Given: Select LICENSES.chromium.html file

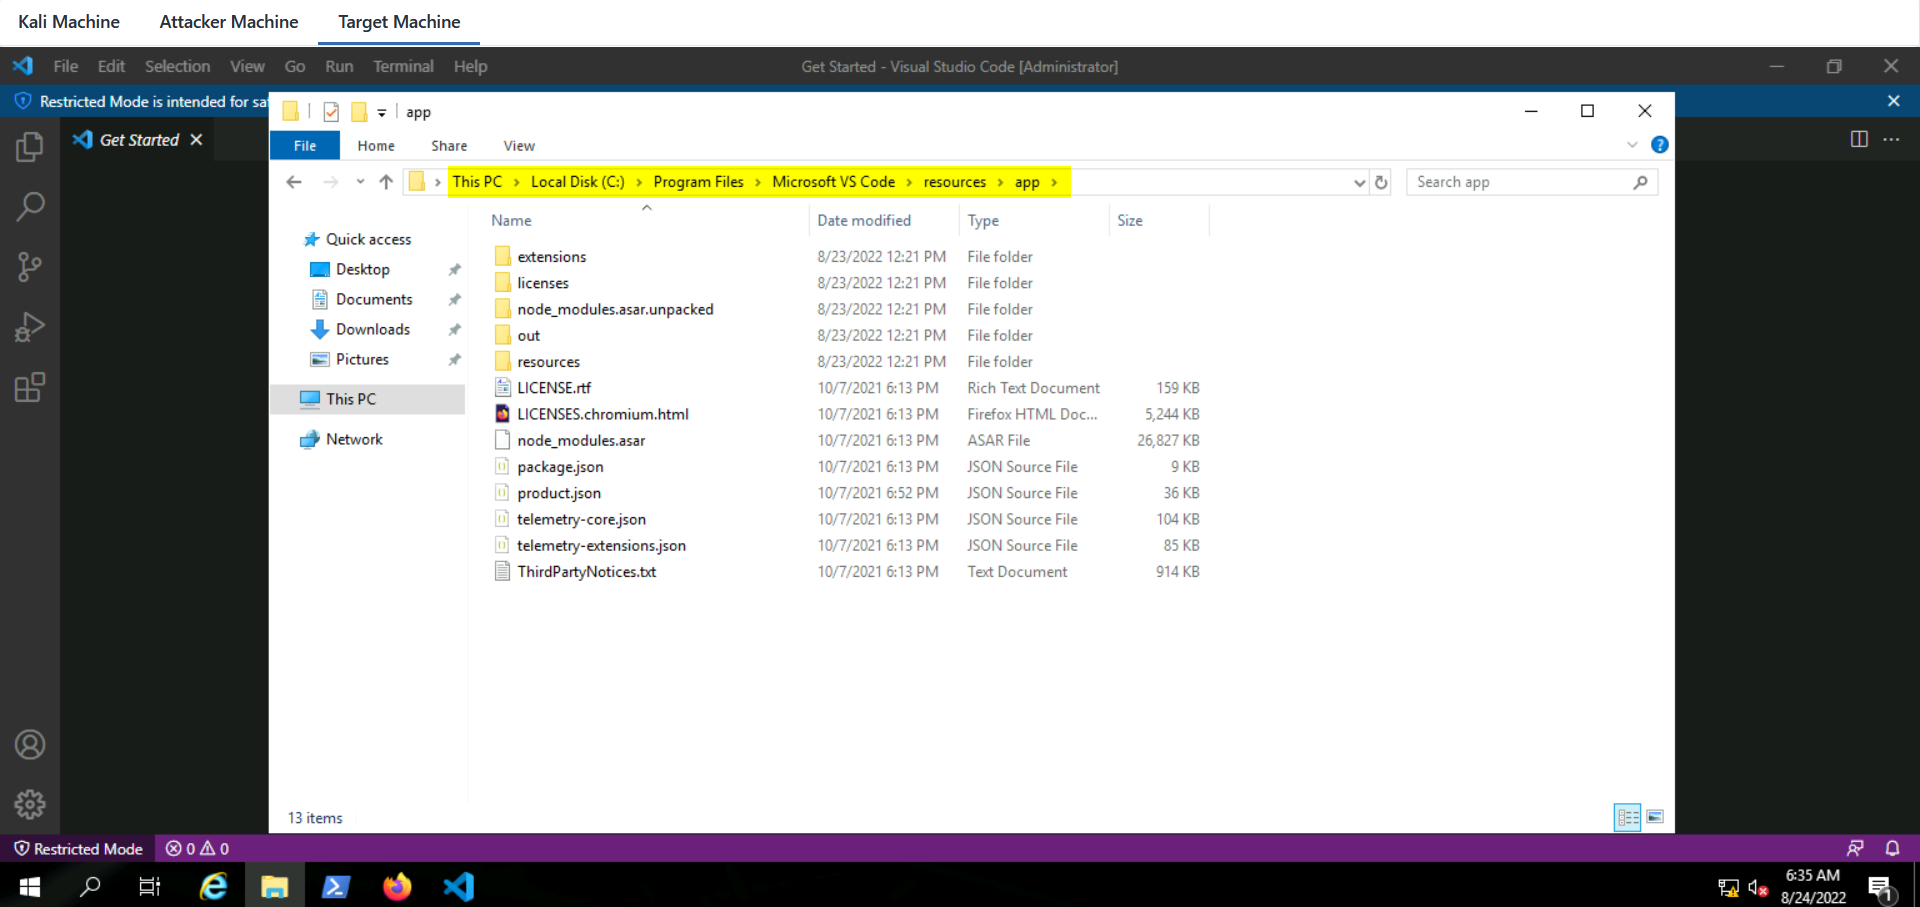Looking at the screenshot, I should (x=602, y=414).
